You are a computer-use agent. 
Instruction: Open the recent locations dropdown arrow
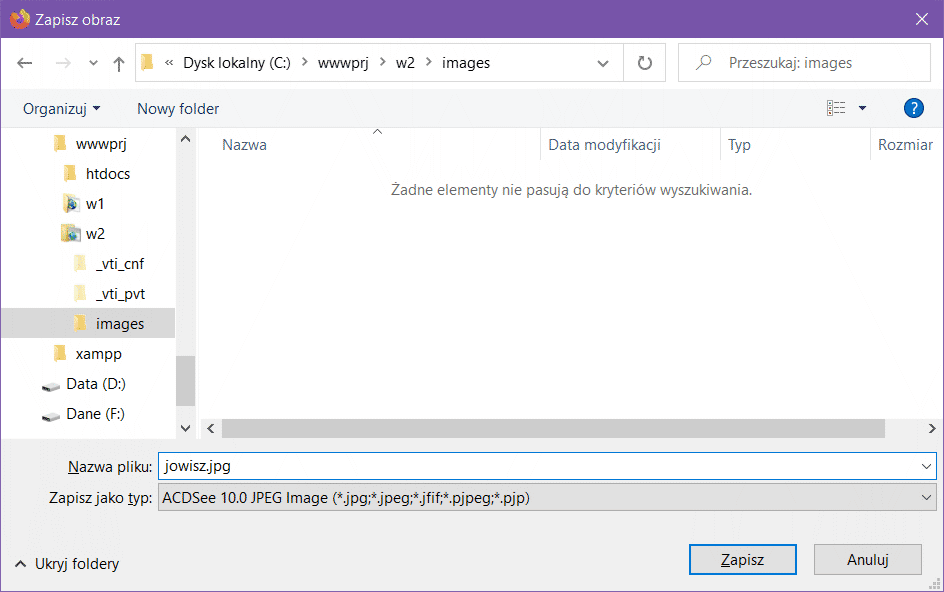[94, 63]
